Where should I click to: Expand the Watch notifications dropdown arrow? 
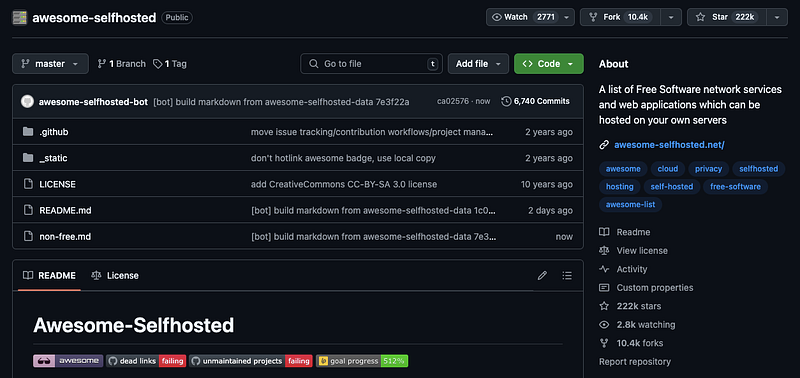tap(567, 17)
